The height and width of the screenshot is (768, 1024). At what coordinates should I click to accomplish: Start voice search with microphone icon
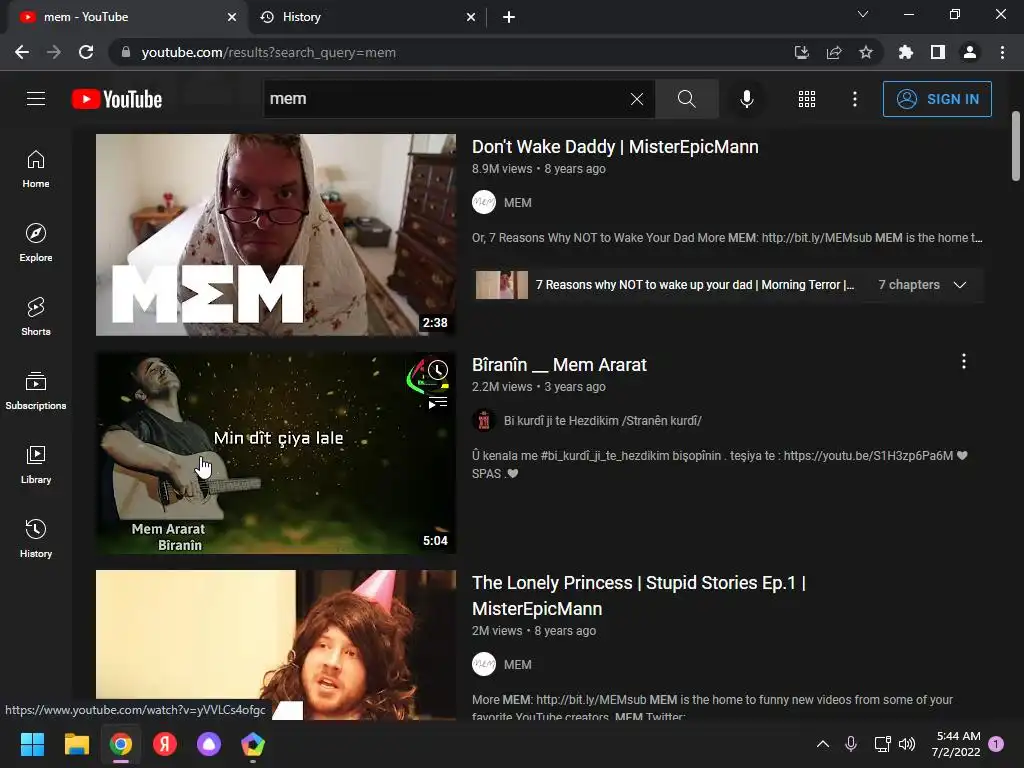click(x=746, y=99)
